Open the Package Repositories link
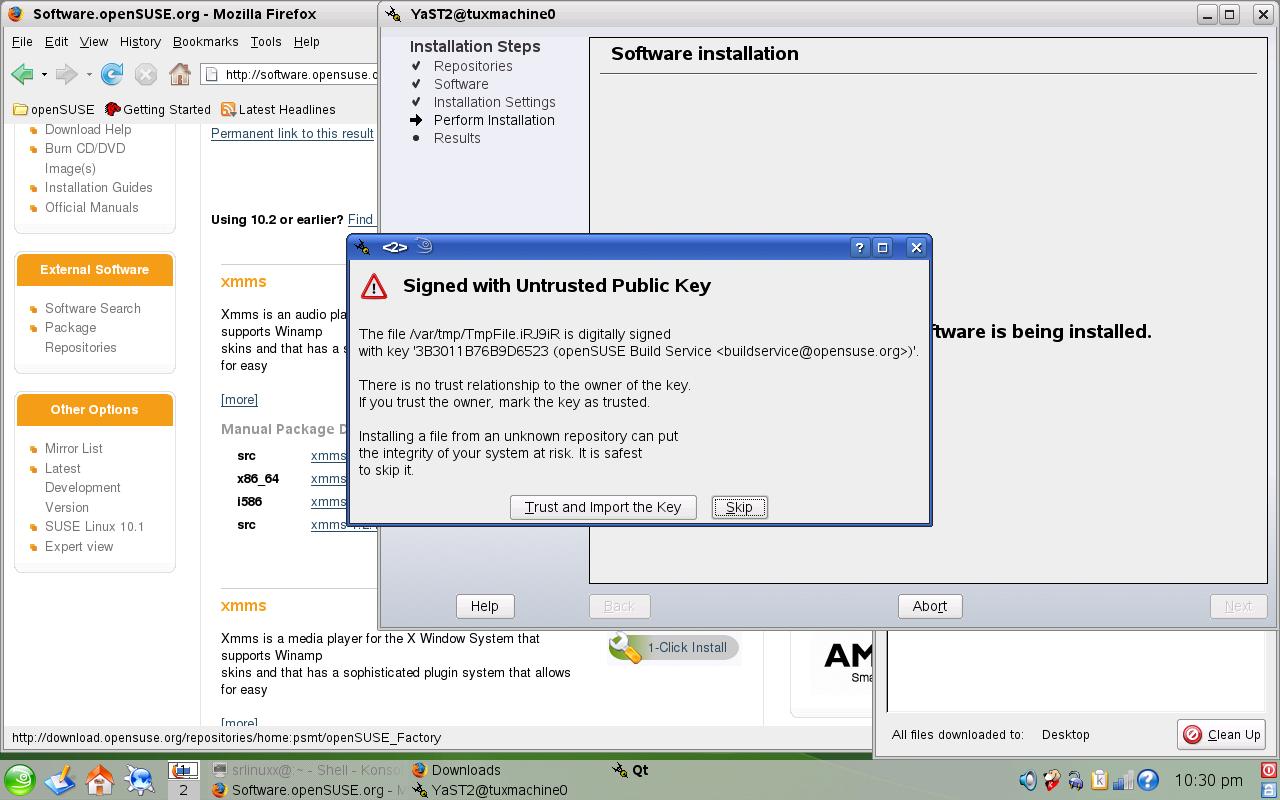Image resolution: width=1280 pixels, height=800 pixels. coord(81,337)
